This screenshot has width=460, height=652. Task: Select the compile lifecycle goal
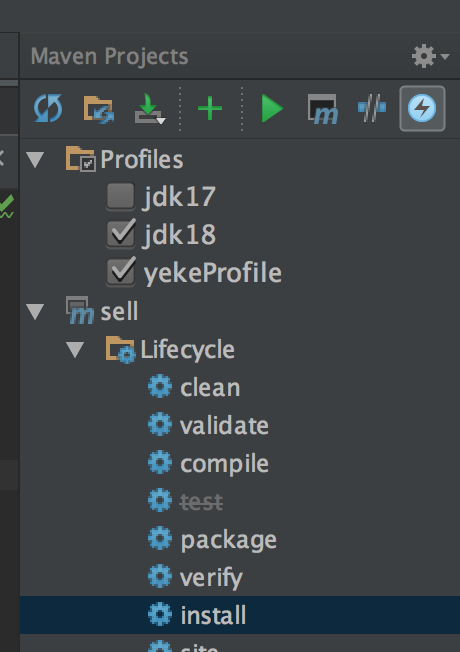(224, 464)
